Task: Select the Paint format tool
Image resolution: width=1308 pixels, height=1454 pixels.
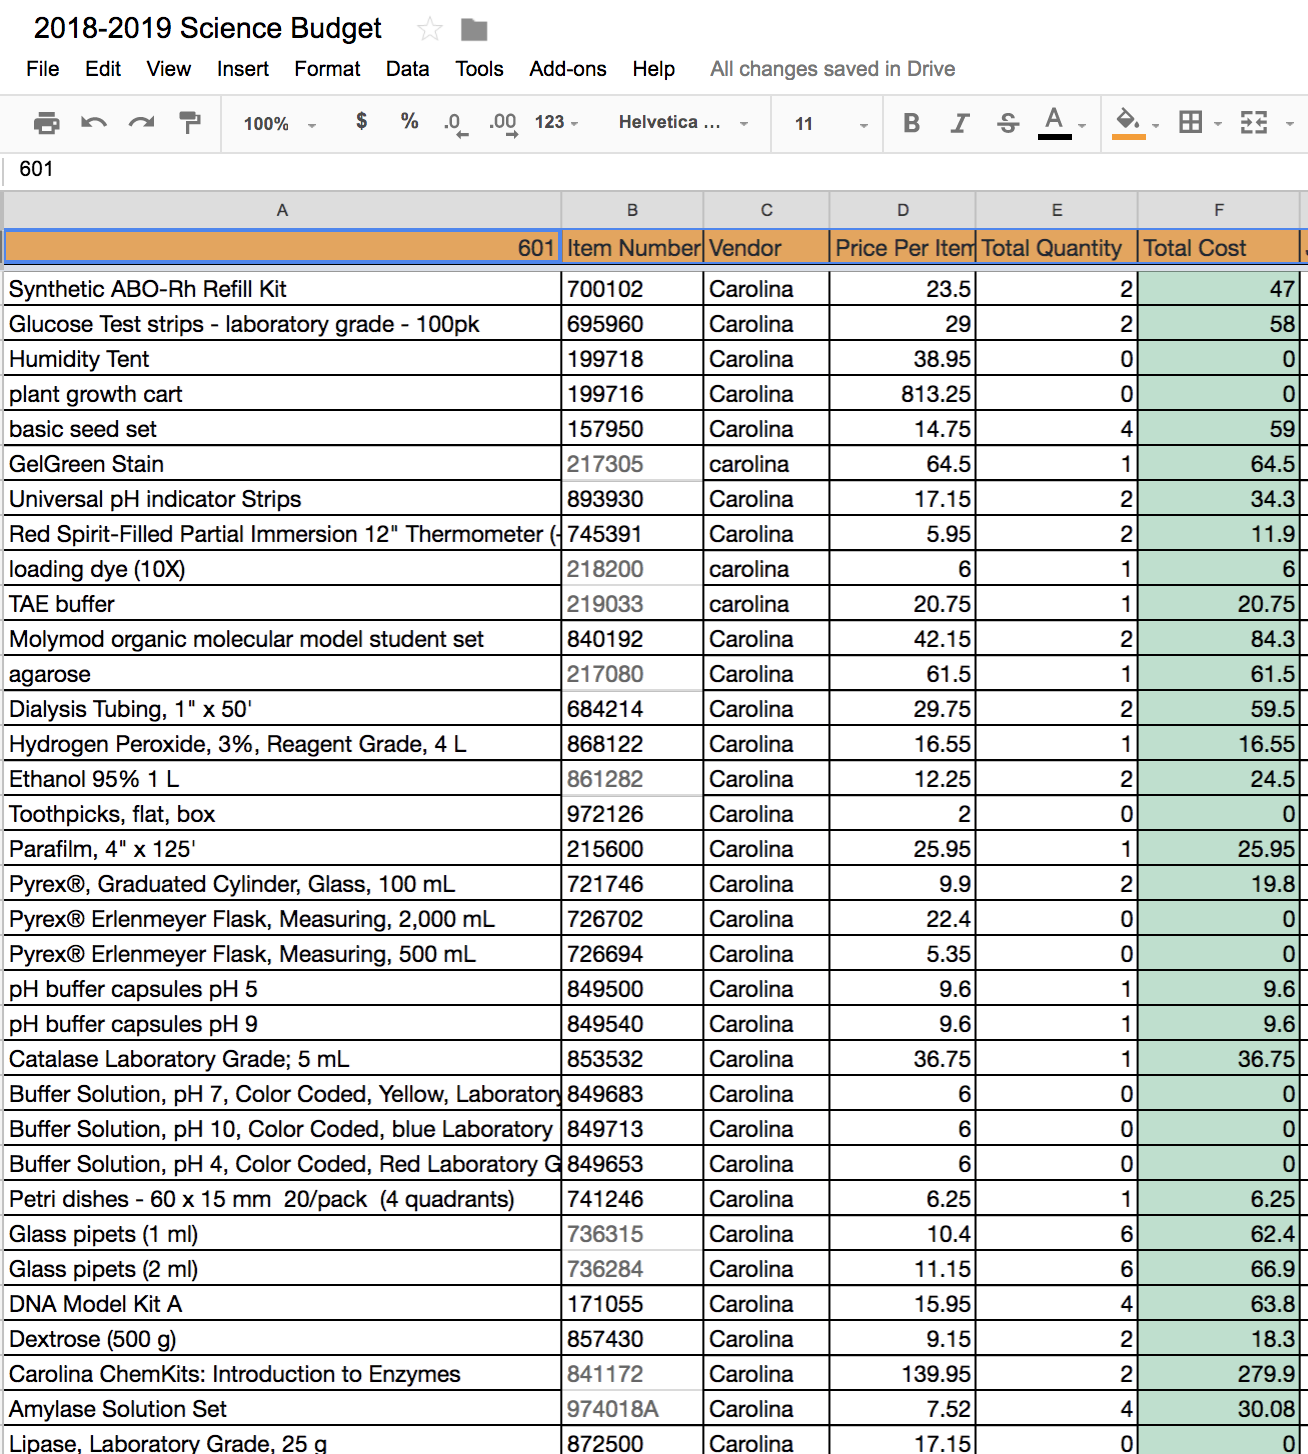Action: 189,122
